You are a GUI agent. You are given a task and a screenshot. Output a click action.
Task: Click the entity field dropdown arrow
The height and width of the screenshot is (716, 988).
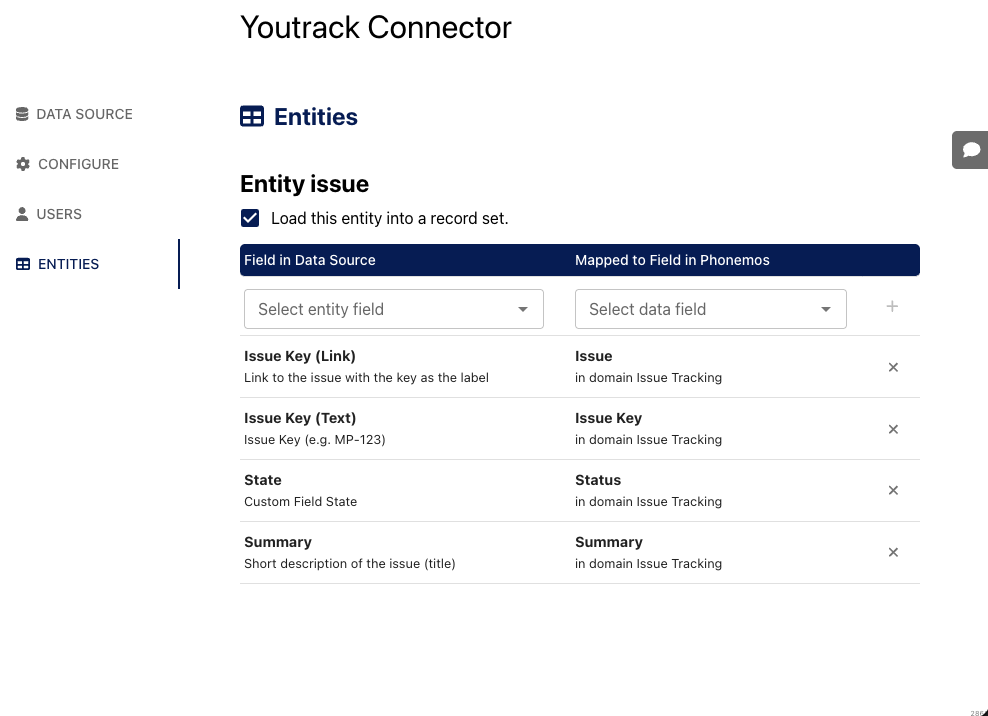point(523,310)
